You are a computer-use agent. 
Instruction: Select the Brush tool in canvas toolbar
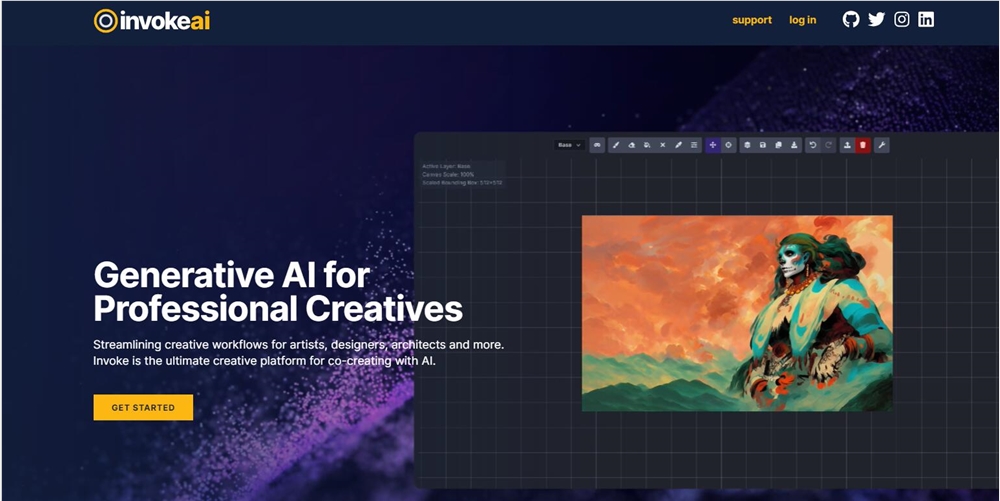coord(616,145)
